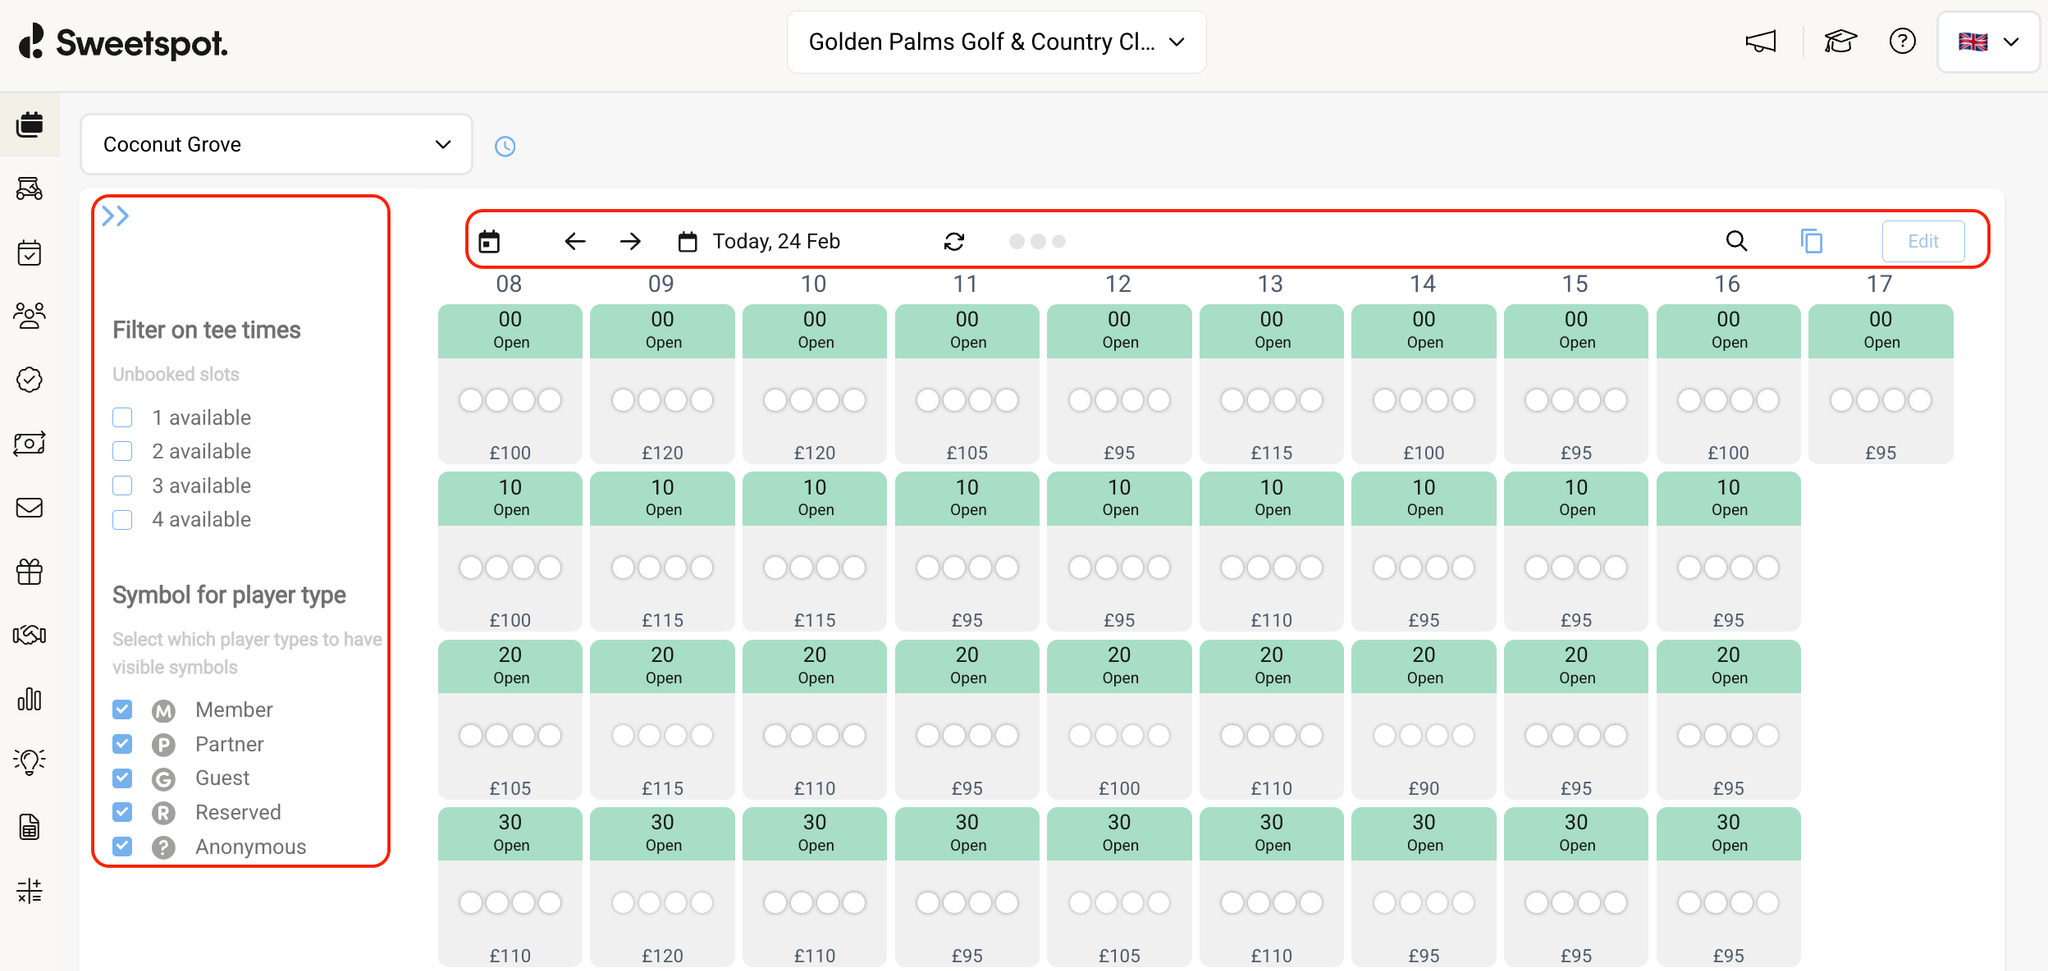Click the copy icon near the Edit button
2048x971 pixels.
[x=1812, y=241]
